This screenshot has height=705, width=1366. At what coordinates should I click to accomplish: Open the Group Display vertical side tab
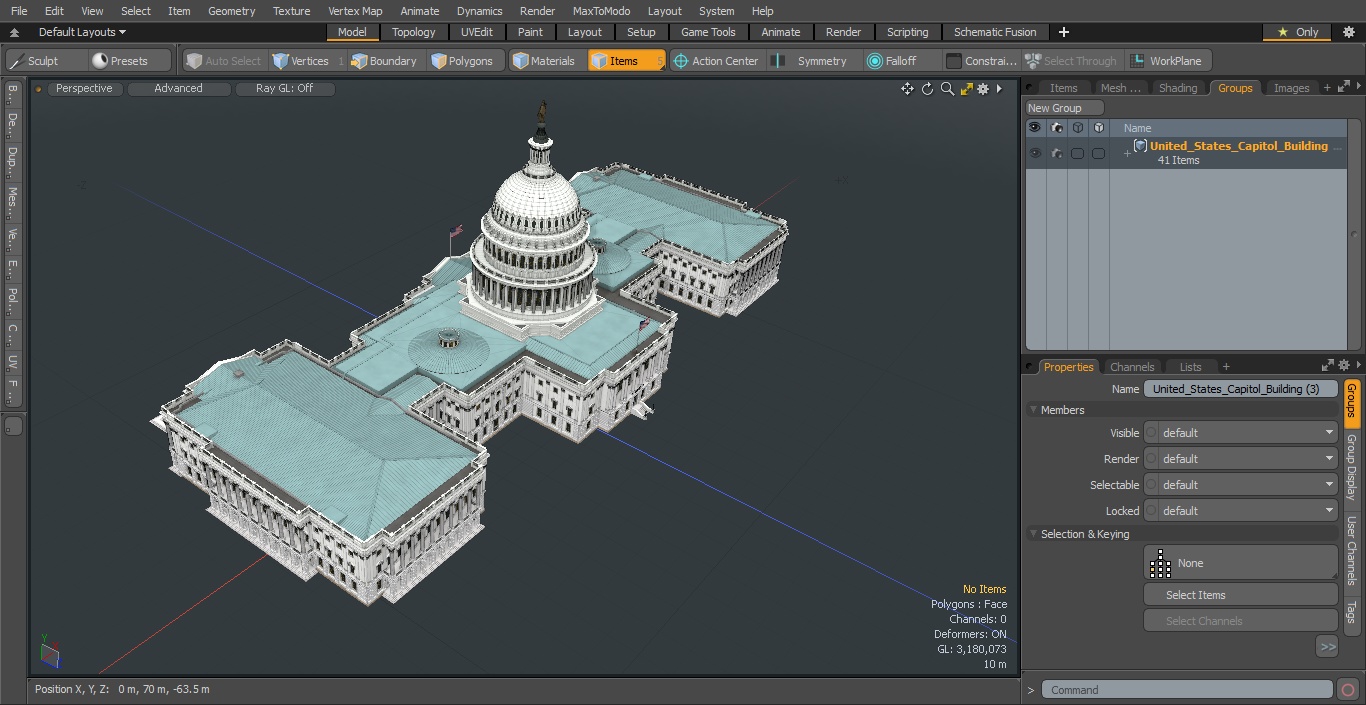[x=1351, y=468]
